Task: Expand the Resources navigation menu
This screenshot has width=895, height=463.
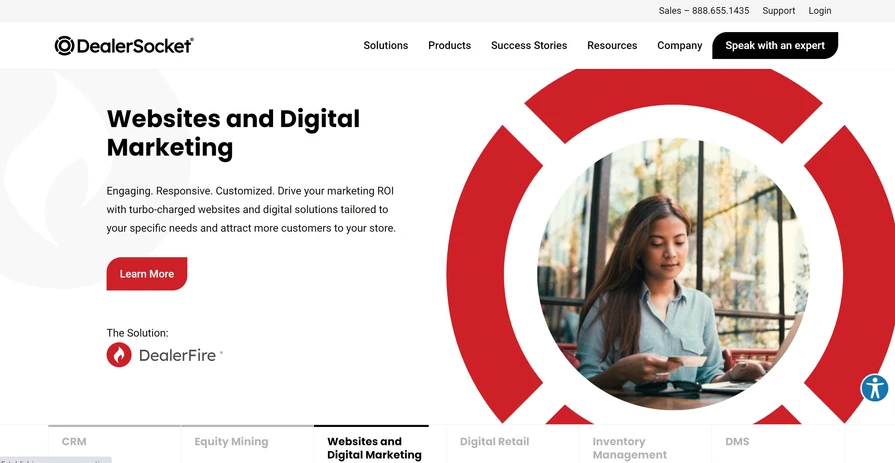Action: point(612,45)
